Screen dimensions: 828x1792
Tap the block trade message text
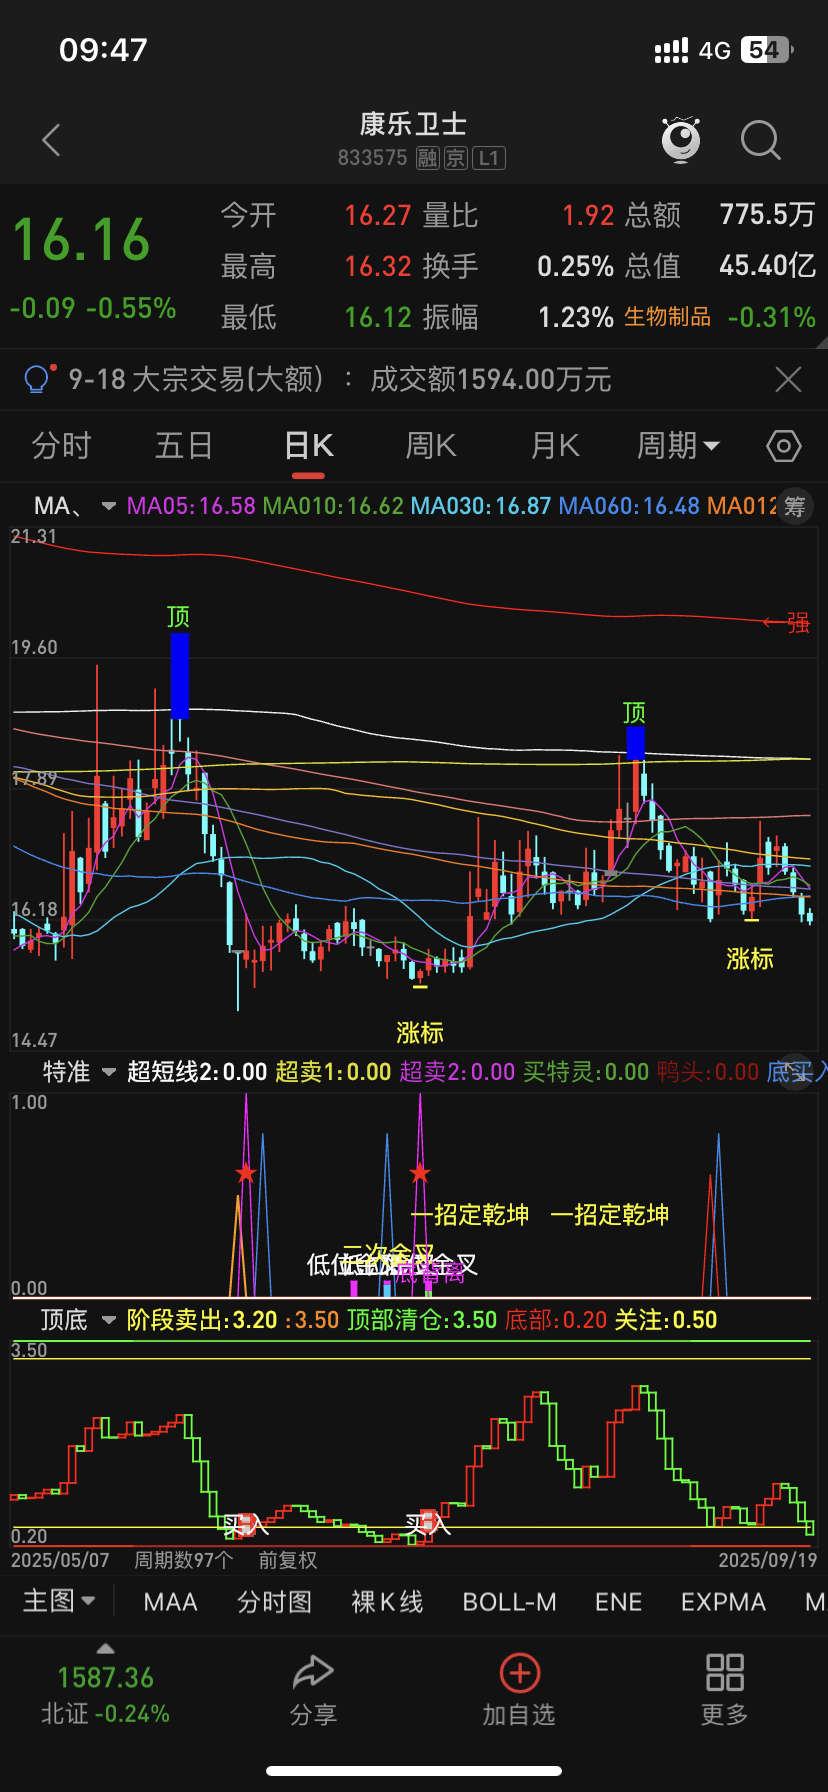[339, 379]
